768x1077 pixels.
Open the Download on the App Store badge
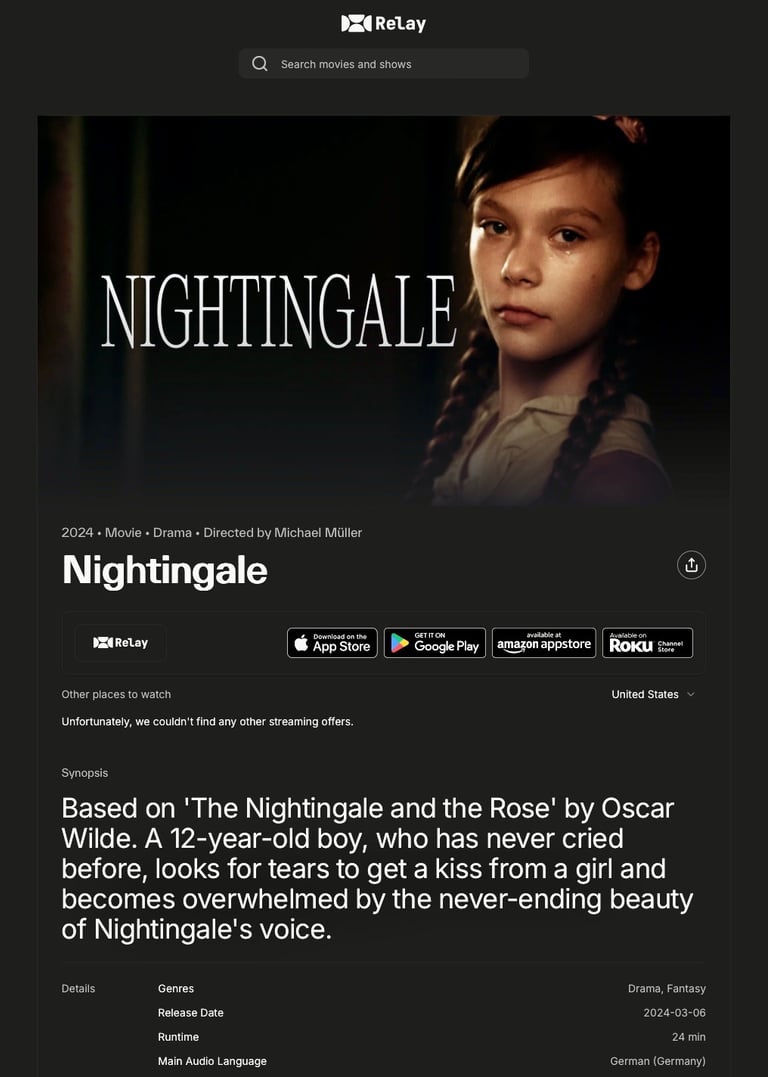point(332,643)
